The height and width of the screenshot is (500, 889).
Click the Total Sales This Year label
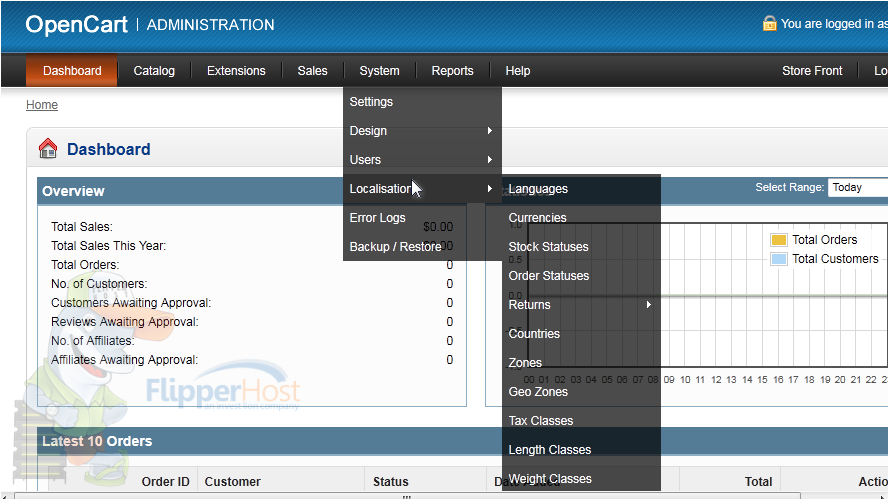coord(108,246)
